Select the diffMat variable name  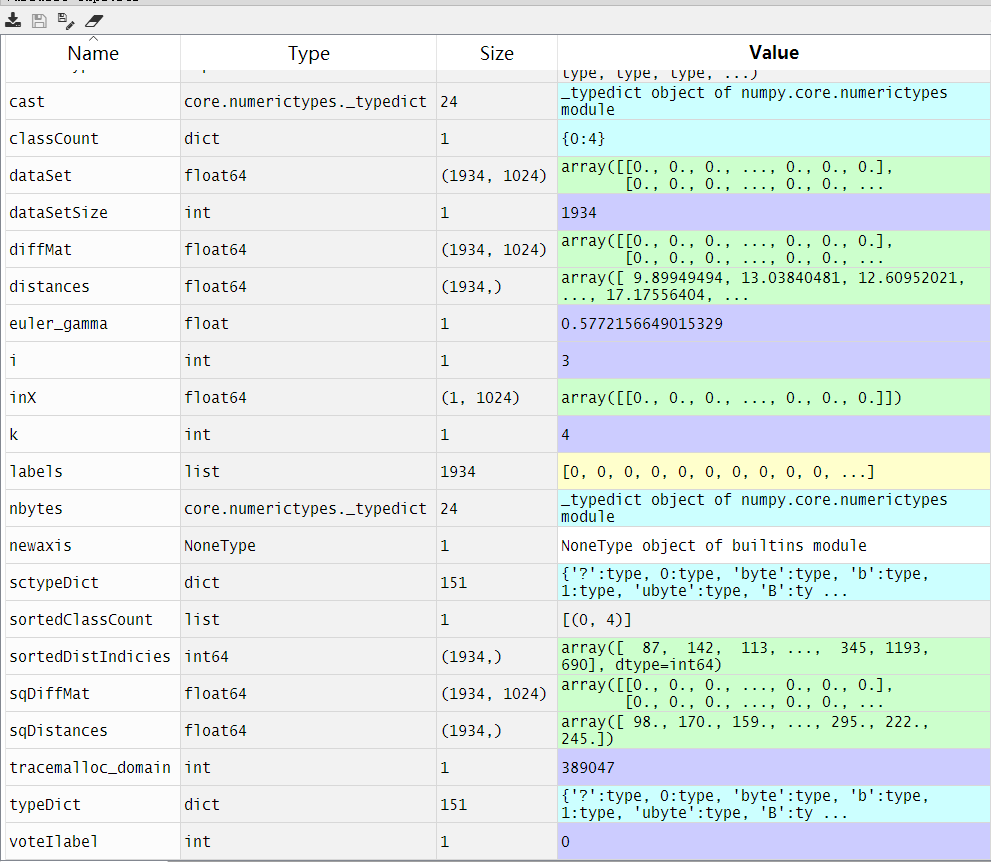coord(40,250)
